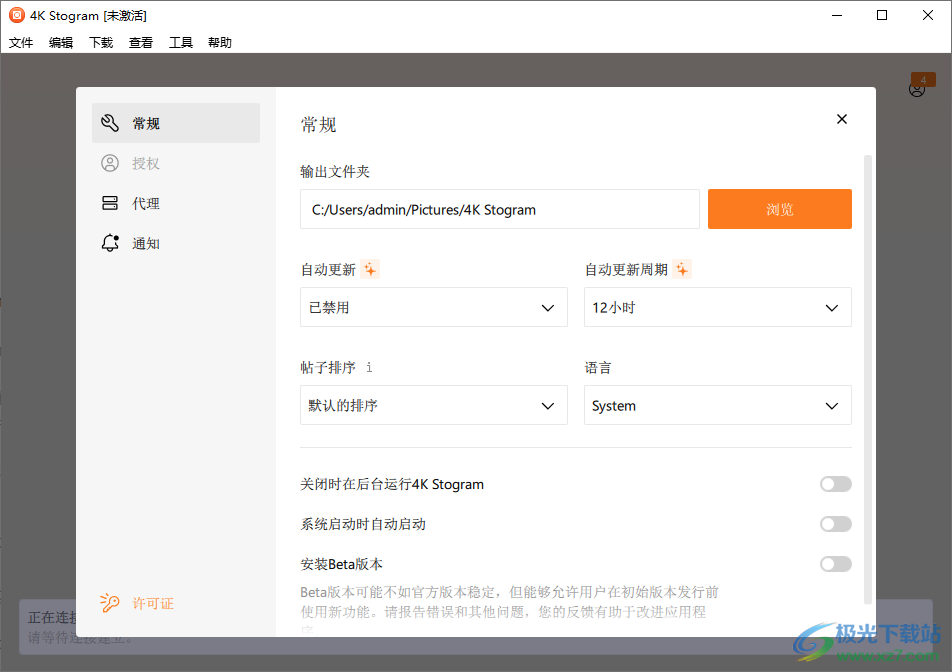
Task: Switch to the 授权 settings tab
Action: 176,163
